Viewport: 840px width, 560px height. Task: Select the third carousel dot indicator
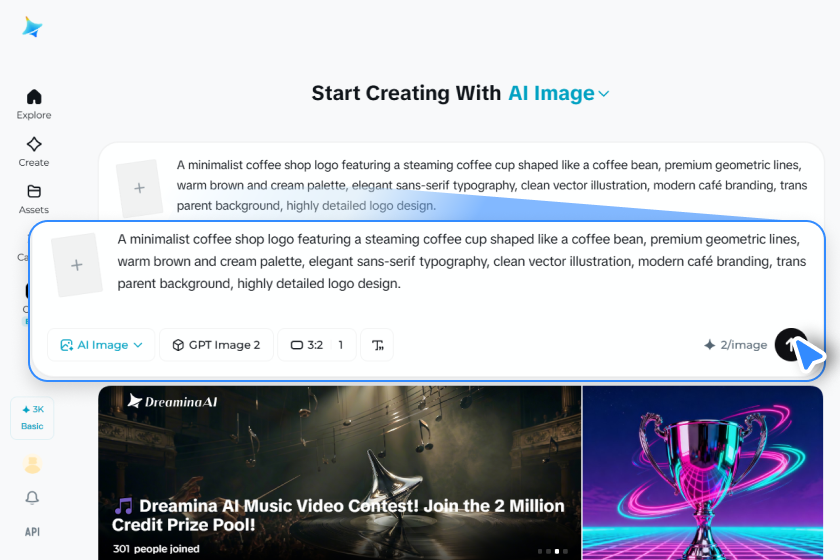coord(557,551)
